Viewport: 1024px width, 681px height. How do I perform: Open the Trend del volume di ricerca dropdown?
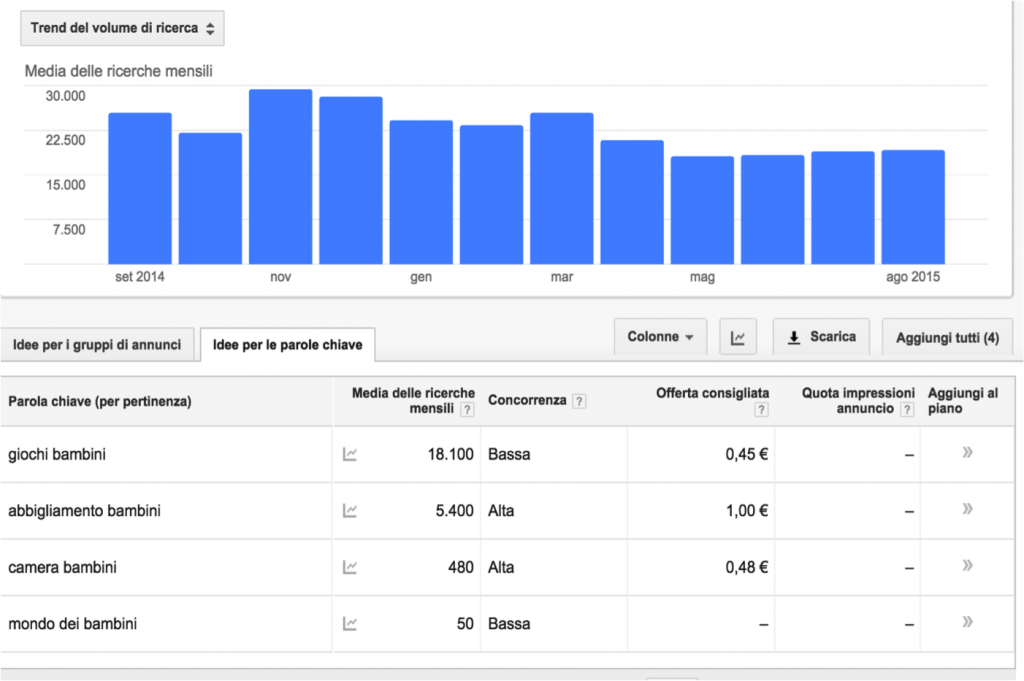(122, 28)
